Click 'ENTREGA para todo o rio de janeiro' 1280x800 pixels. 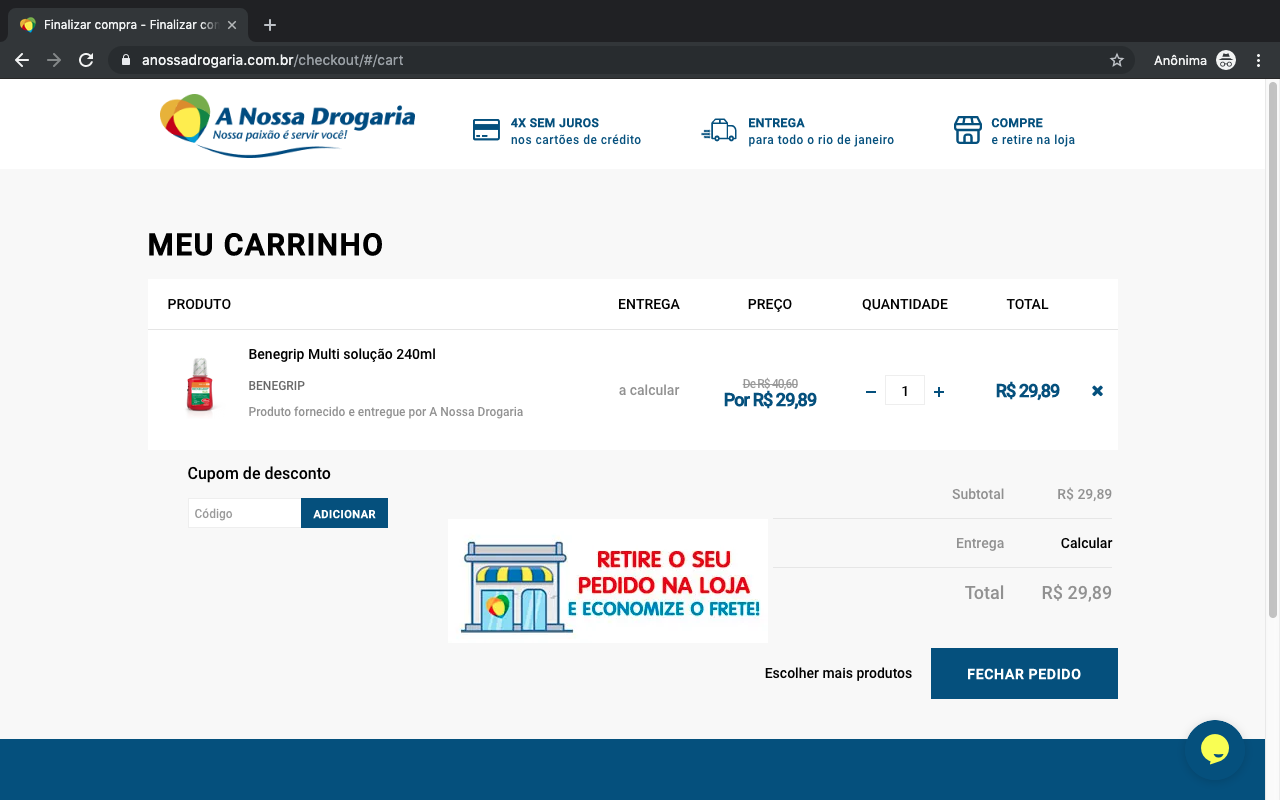pos(821,131)
